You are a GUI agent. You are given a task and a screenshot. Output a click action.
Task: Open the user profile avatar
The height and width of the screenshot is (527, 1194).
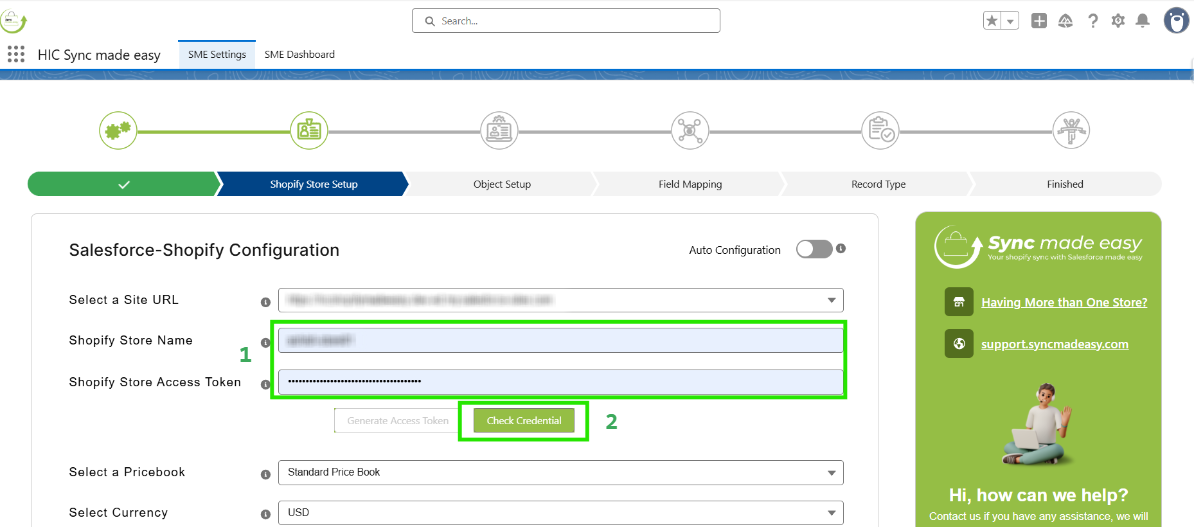(x=1177, y=21)
